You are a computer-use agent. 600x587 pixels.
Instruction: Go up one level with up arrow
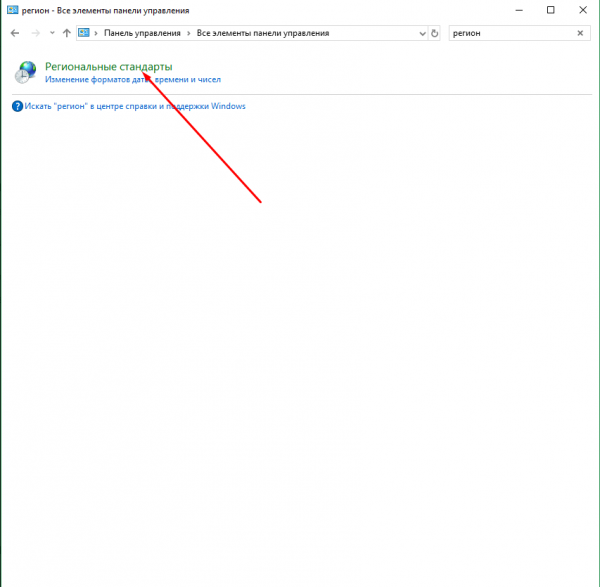coord(67,33)
